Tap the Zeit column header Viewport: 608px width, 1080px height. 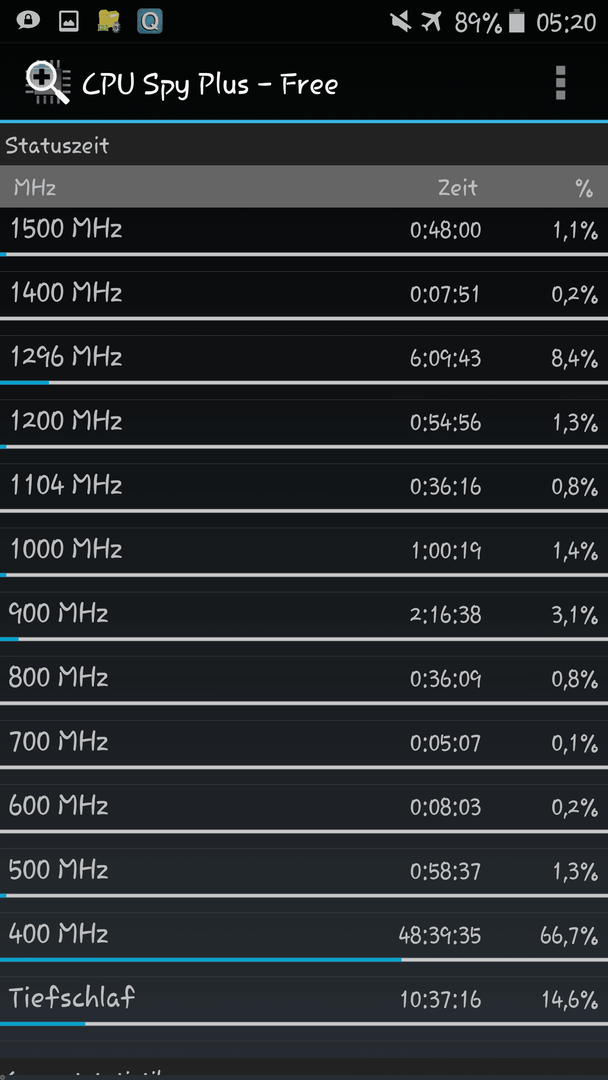point(458,187)
